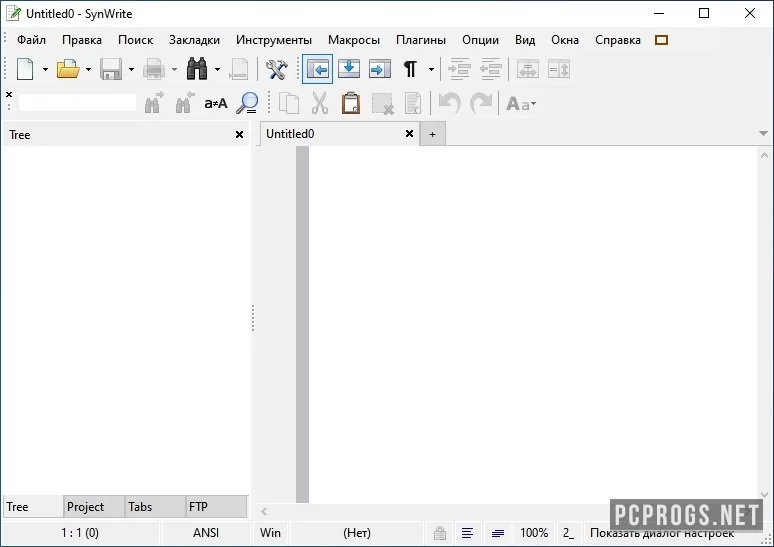Viewport: 774px width, 547px height.
Task: Open Find with large binoculars icon
Action: point(197,69)
